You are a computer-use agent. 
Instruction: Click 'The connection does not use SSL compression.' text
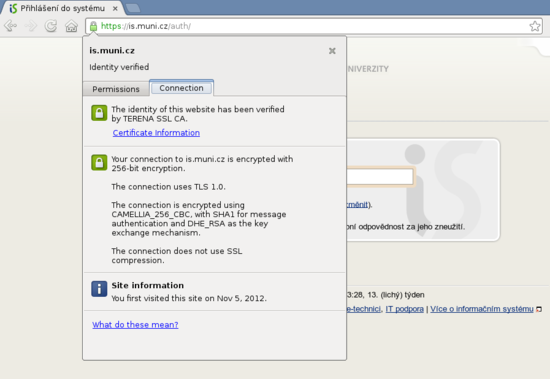tap(177, 256)
